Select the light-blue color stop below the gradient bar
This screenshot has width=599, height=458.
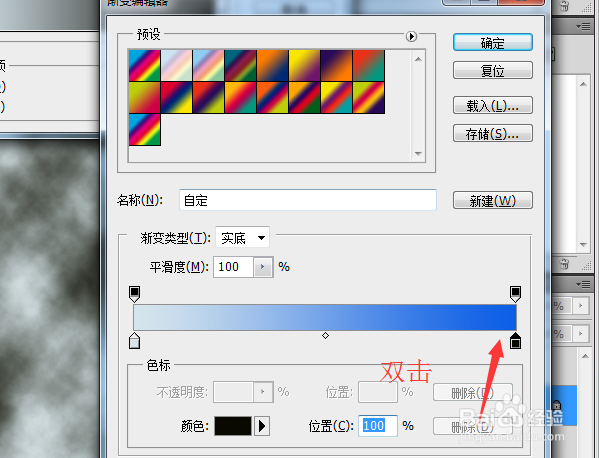[134, 341]
